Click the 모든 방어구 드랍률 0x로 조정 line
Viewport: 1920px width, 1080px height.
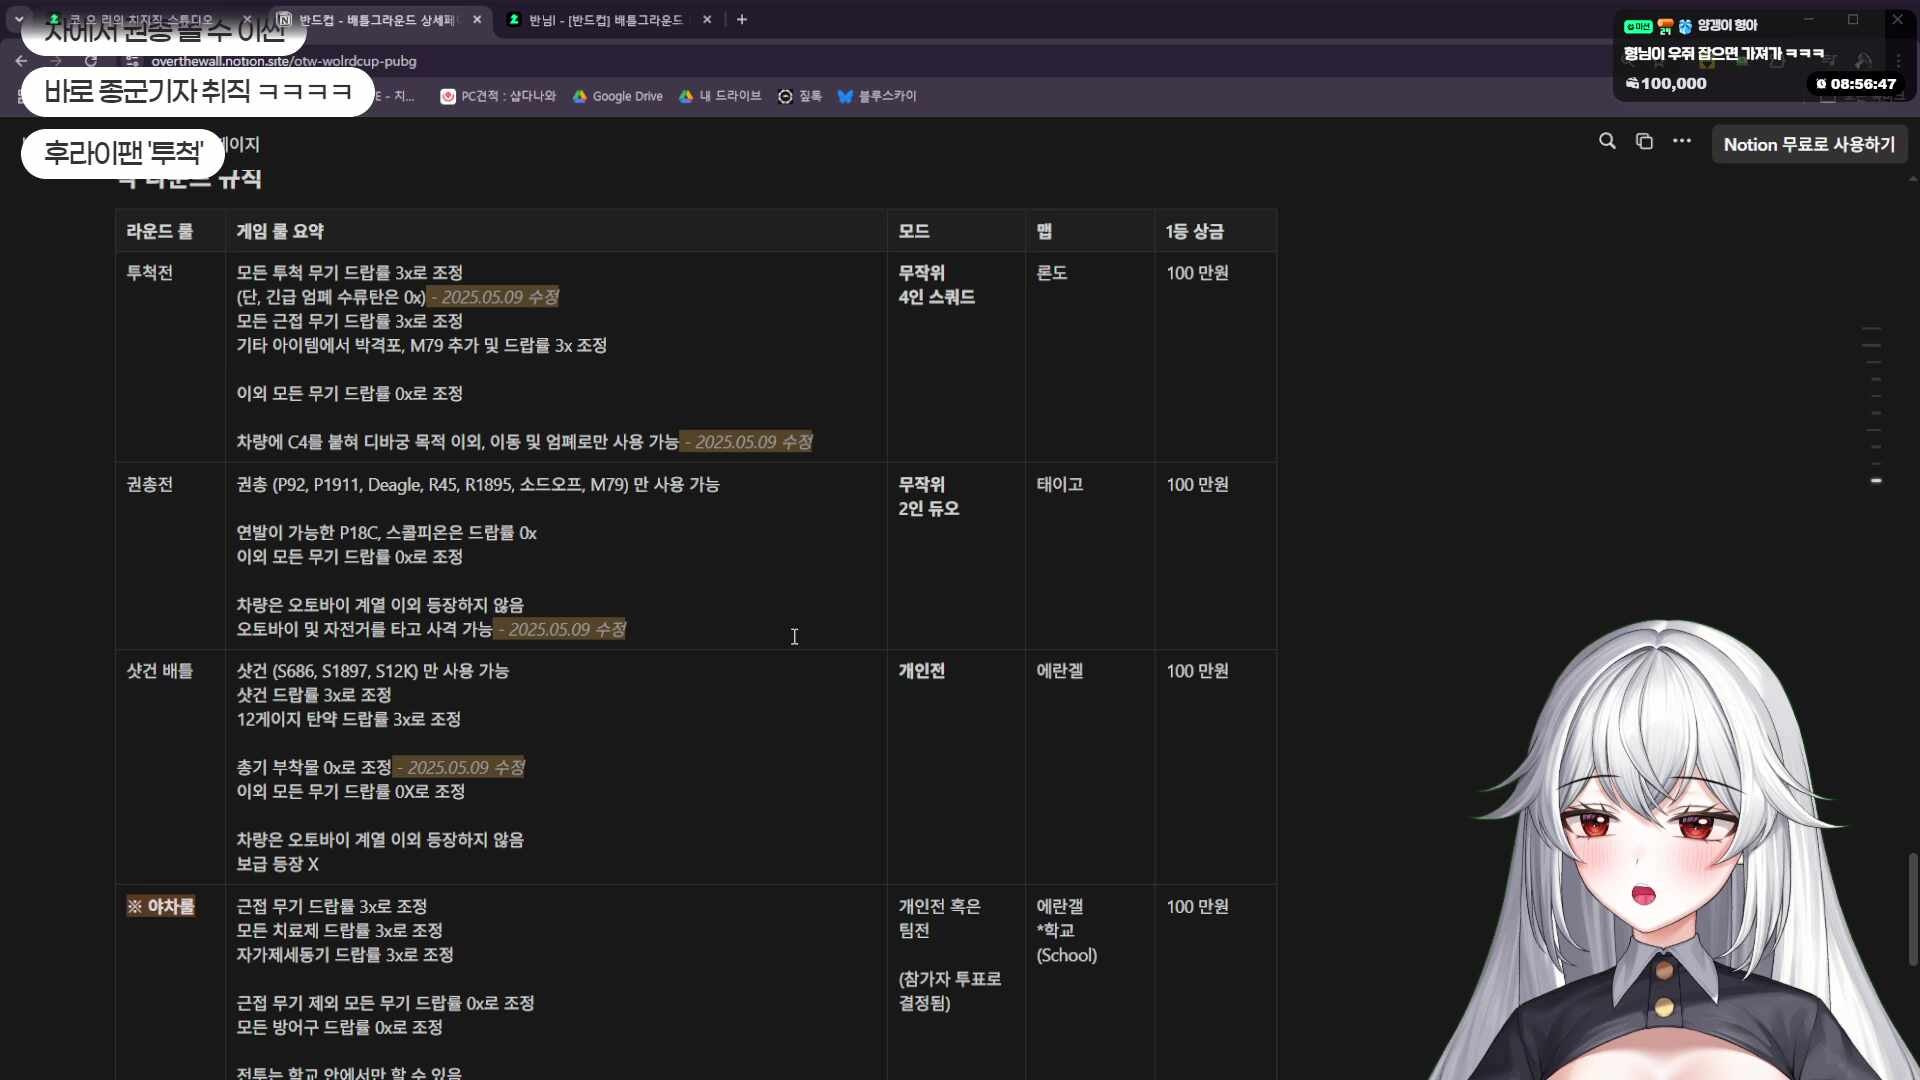click(340, 1028)
